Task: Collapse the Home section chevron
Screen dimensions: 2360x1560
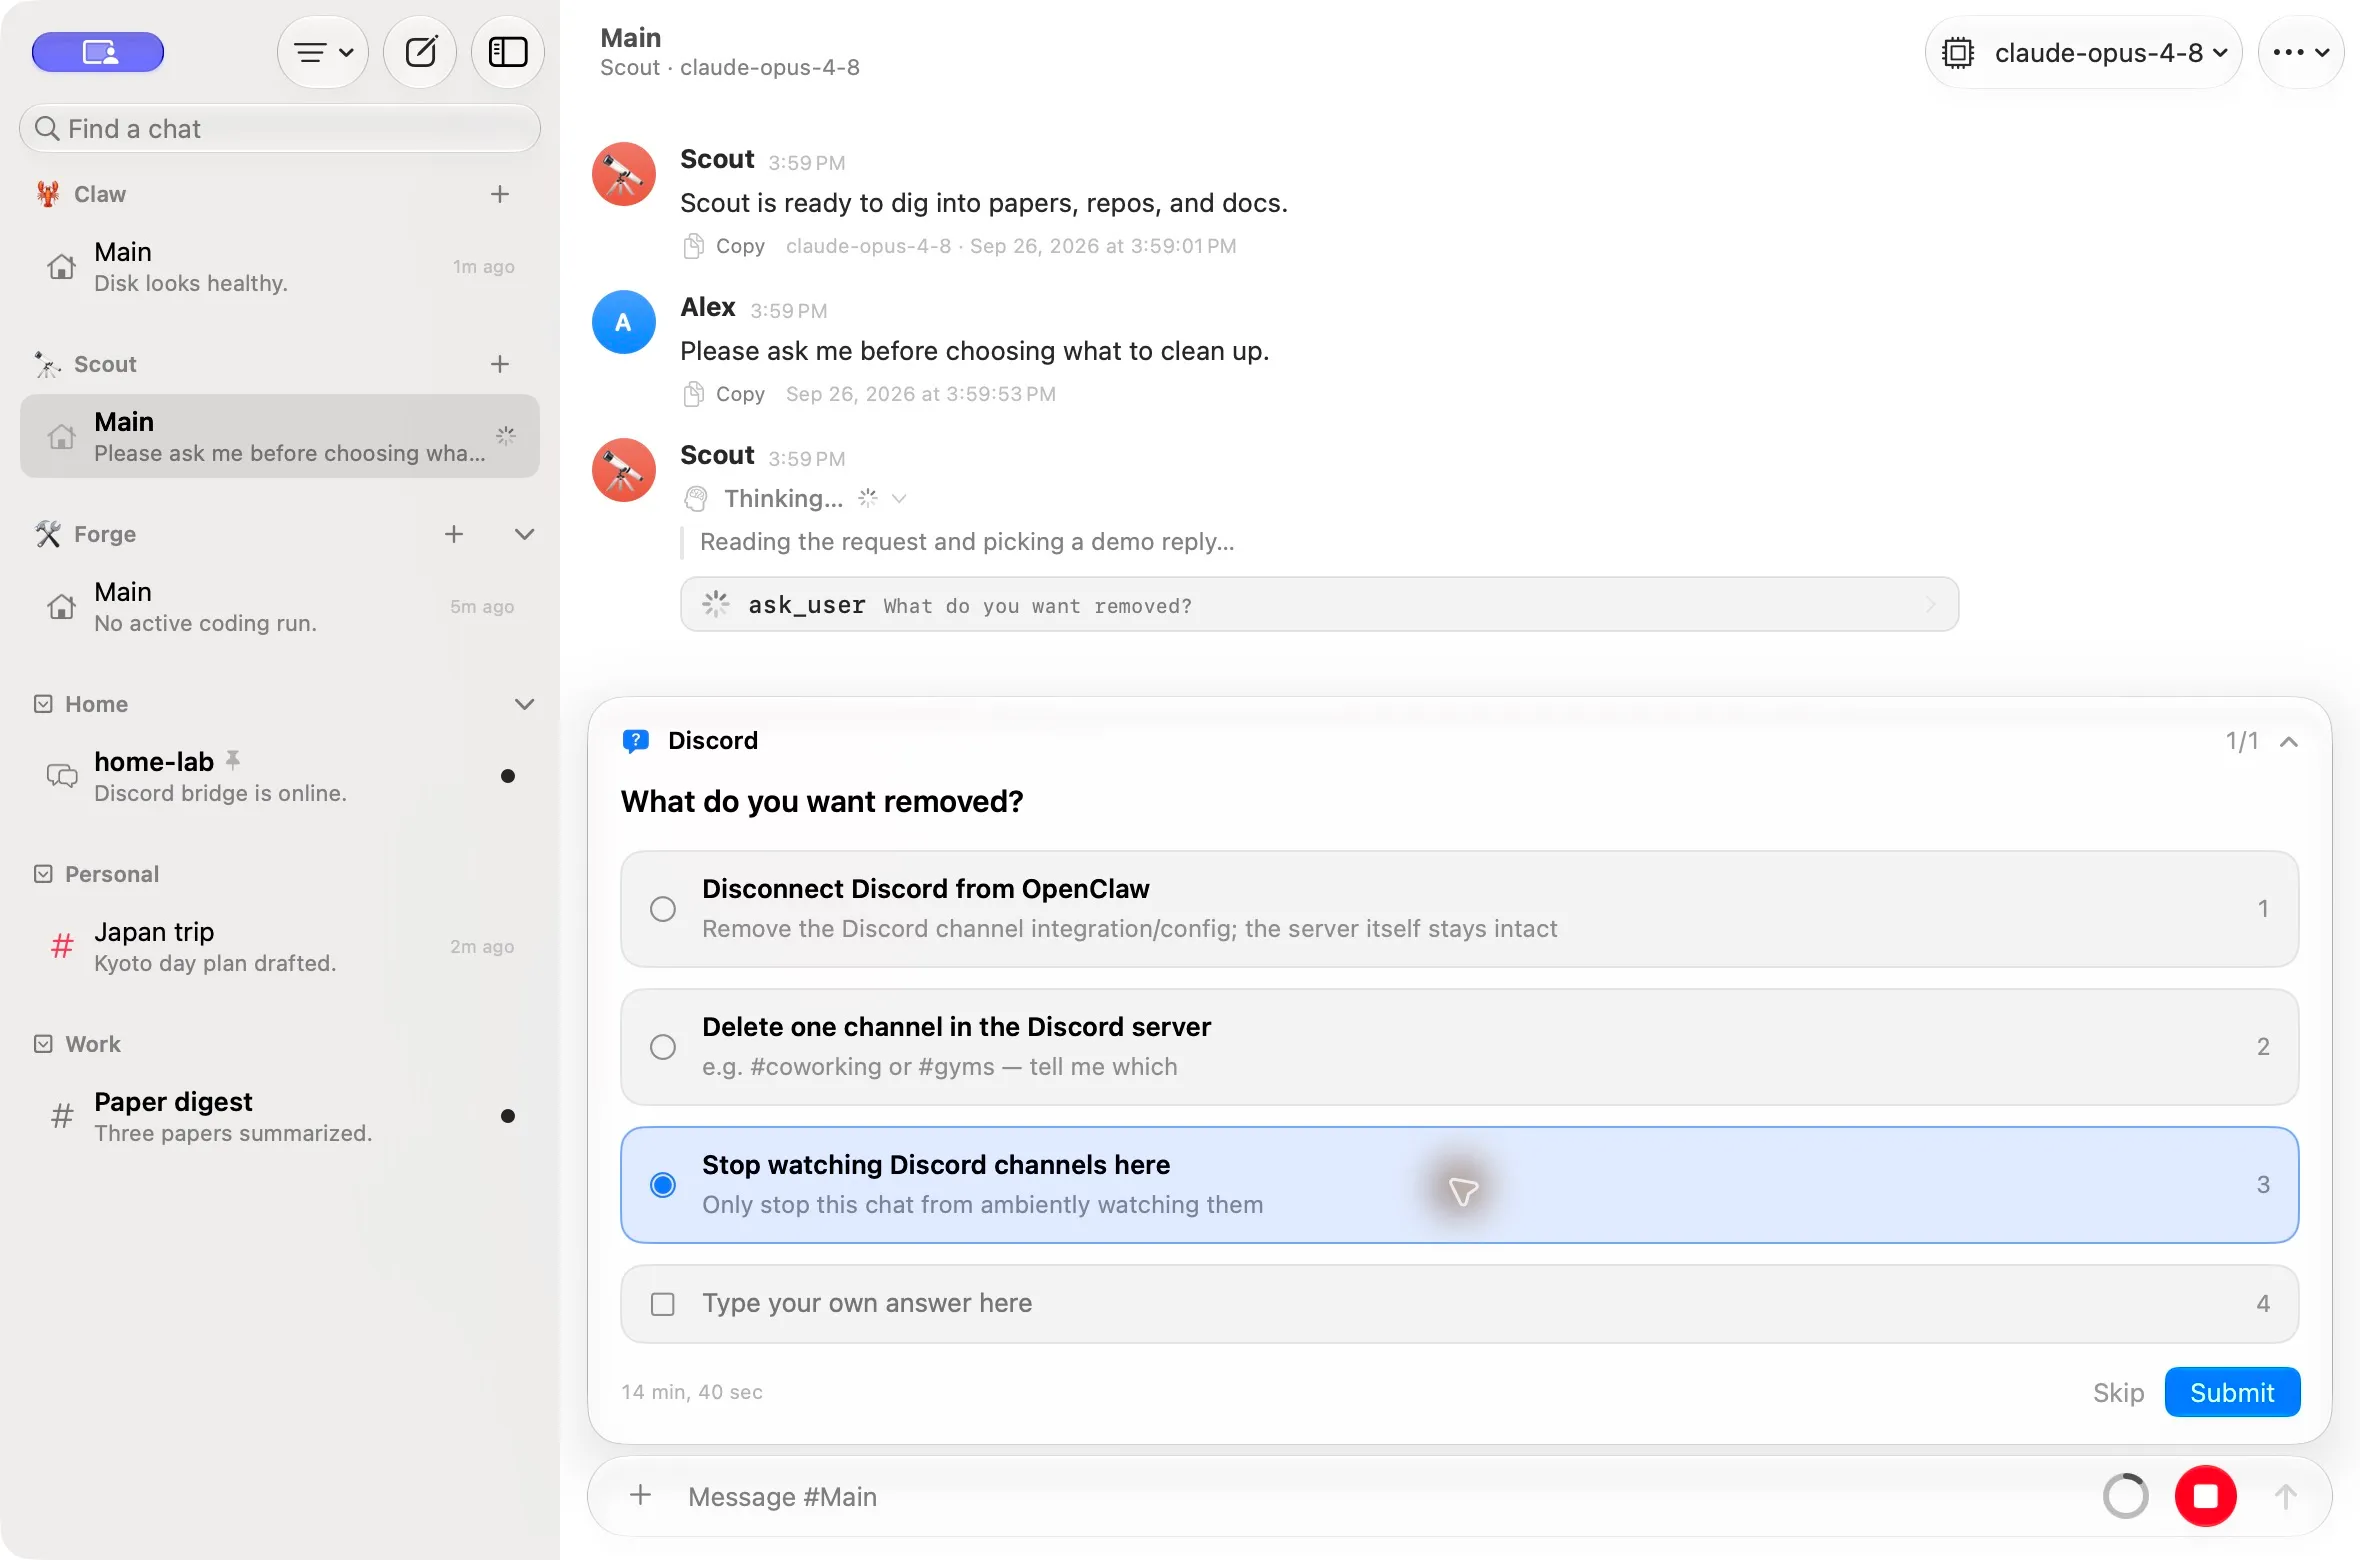Action: pos(524,704)
